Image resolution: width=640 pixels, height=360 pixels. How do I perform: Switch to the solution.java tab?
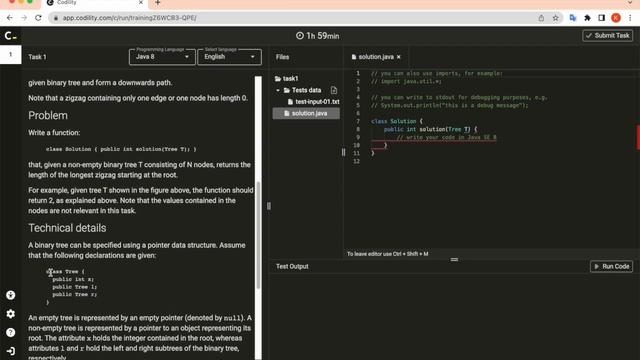point(376,57)
